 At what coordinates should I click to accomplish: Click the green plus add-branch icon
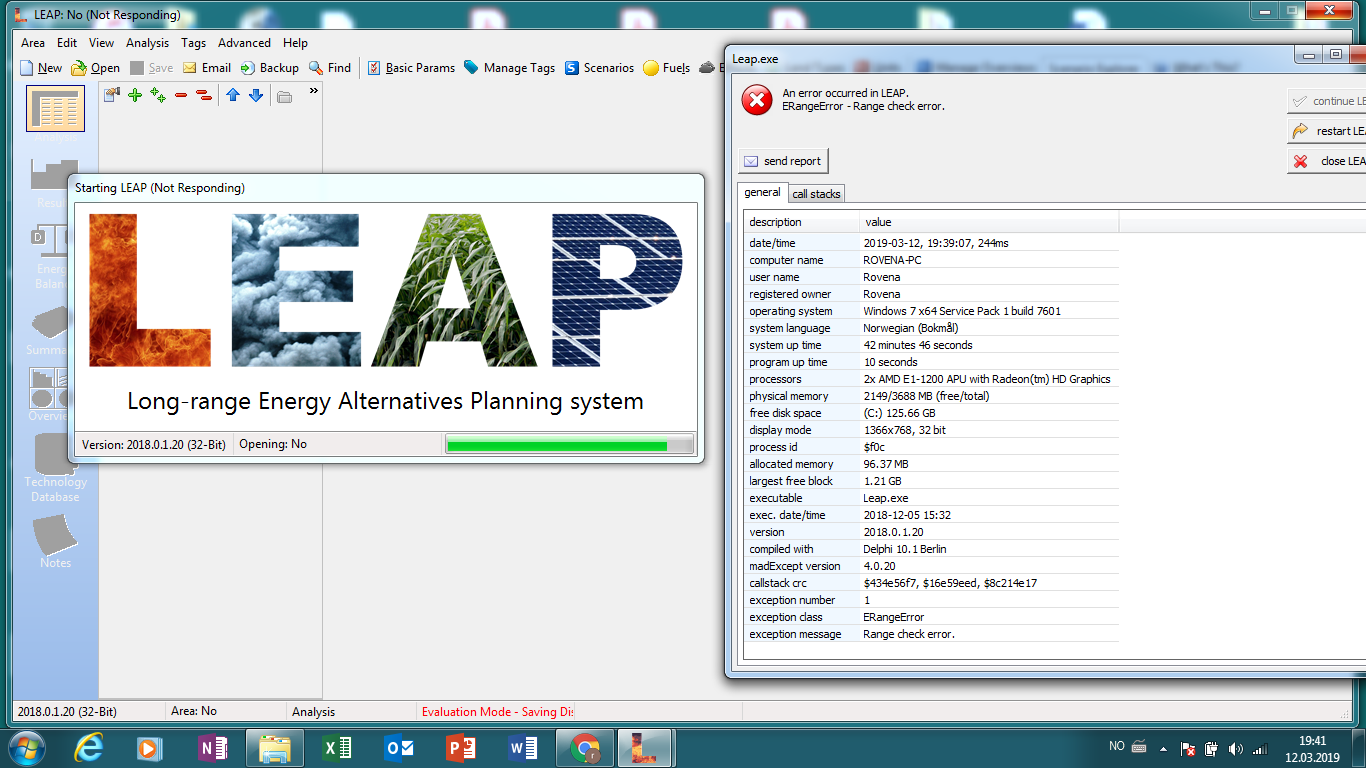pyautogui.click(x=135, y=95)
